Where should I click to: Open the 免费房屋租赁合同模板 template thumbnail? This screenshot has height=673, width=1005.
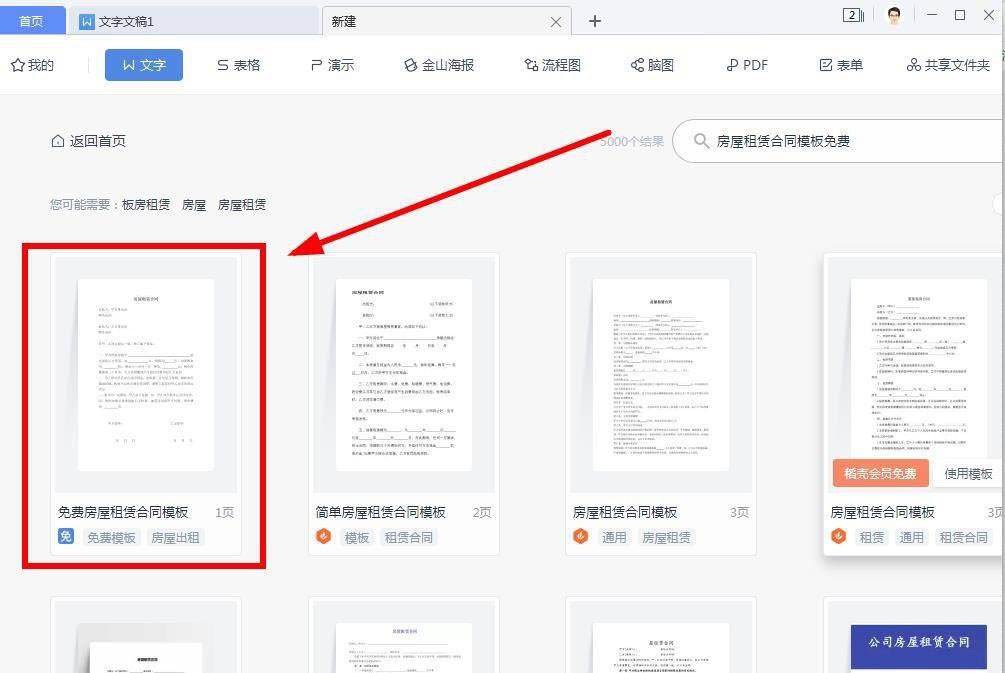click(147, 376)
